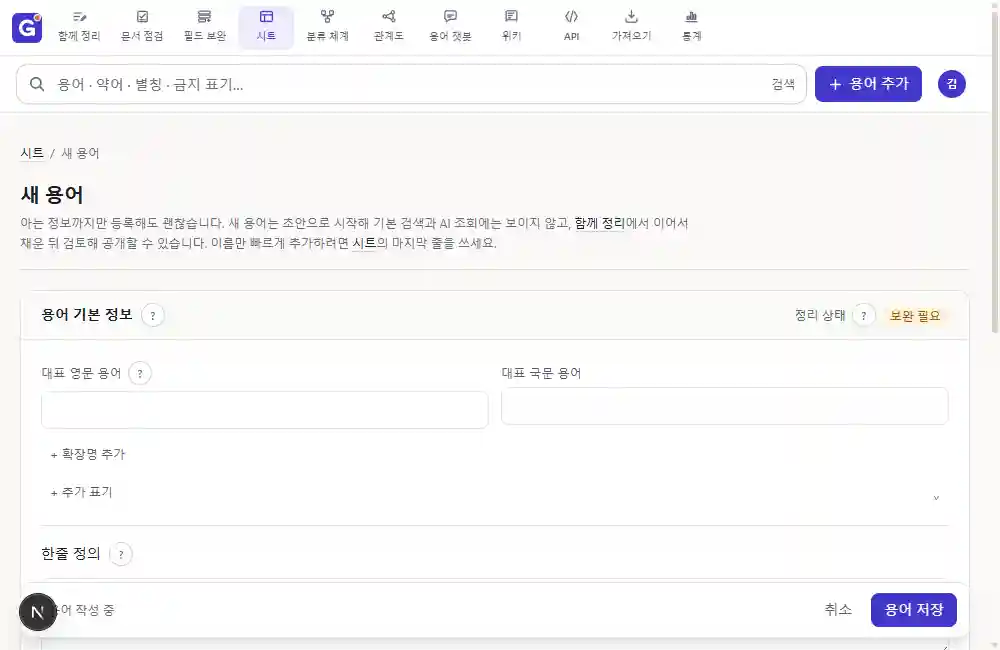Go to the 위키 page

point(511,27)
